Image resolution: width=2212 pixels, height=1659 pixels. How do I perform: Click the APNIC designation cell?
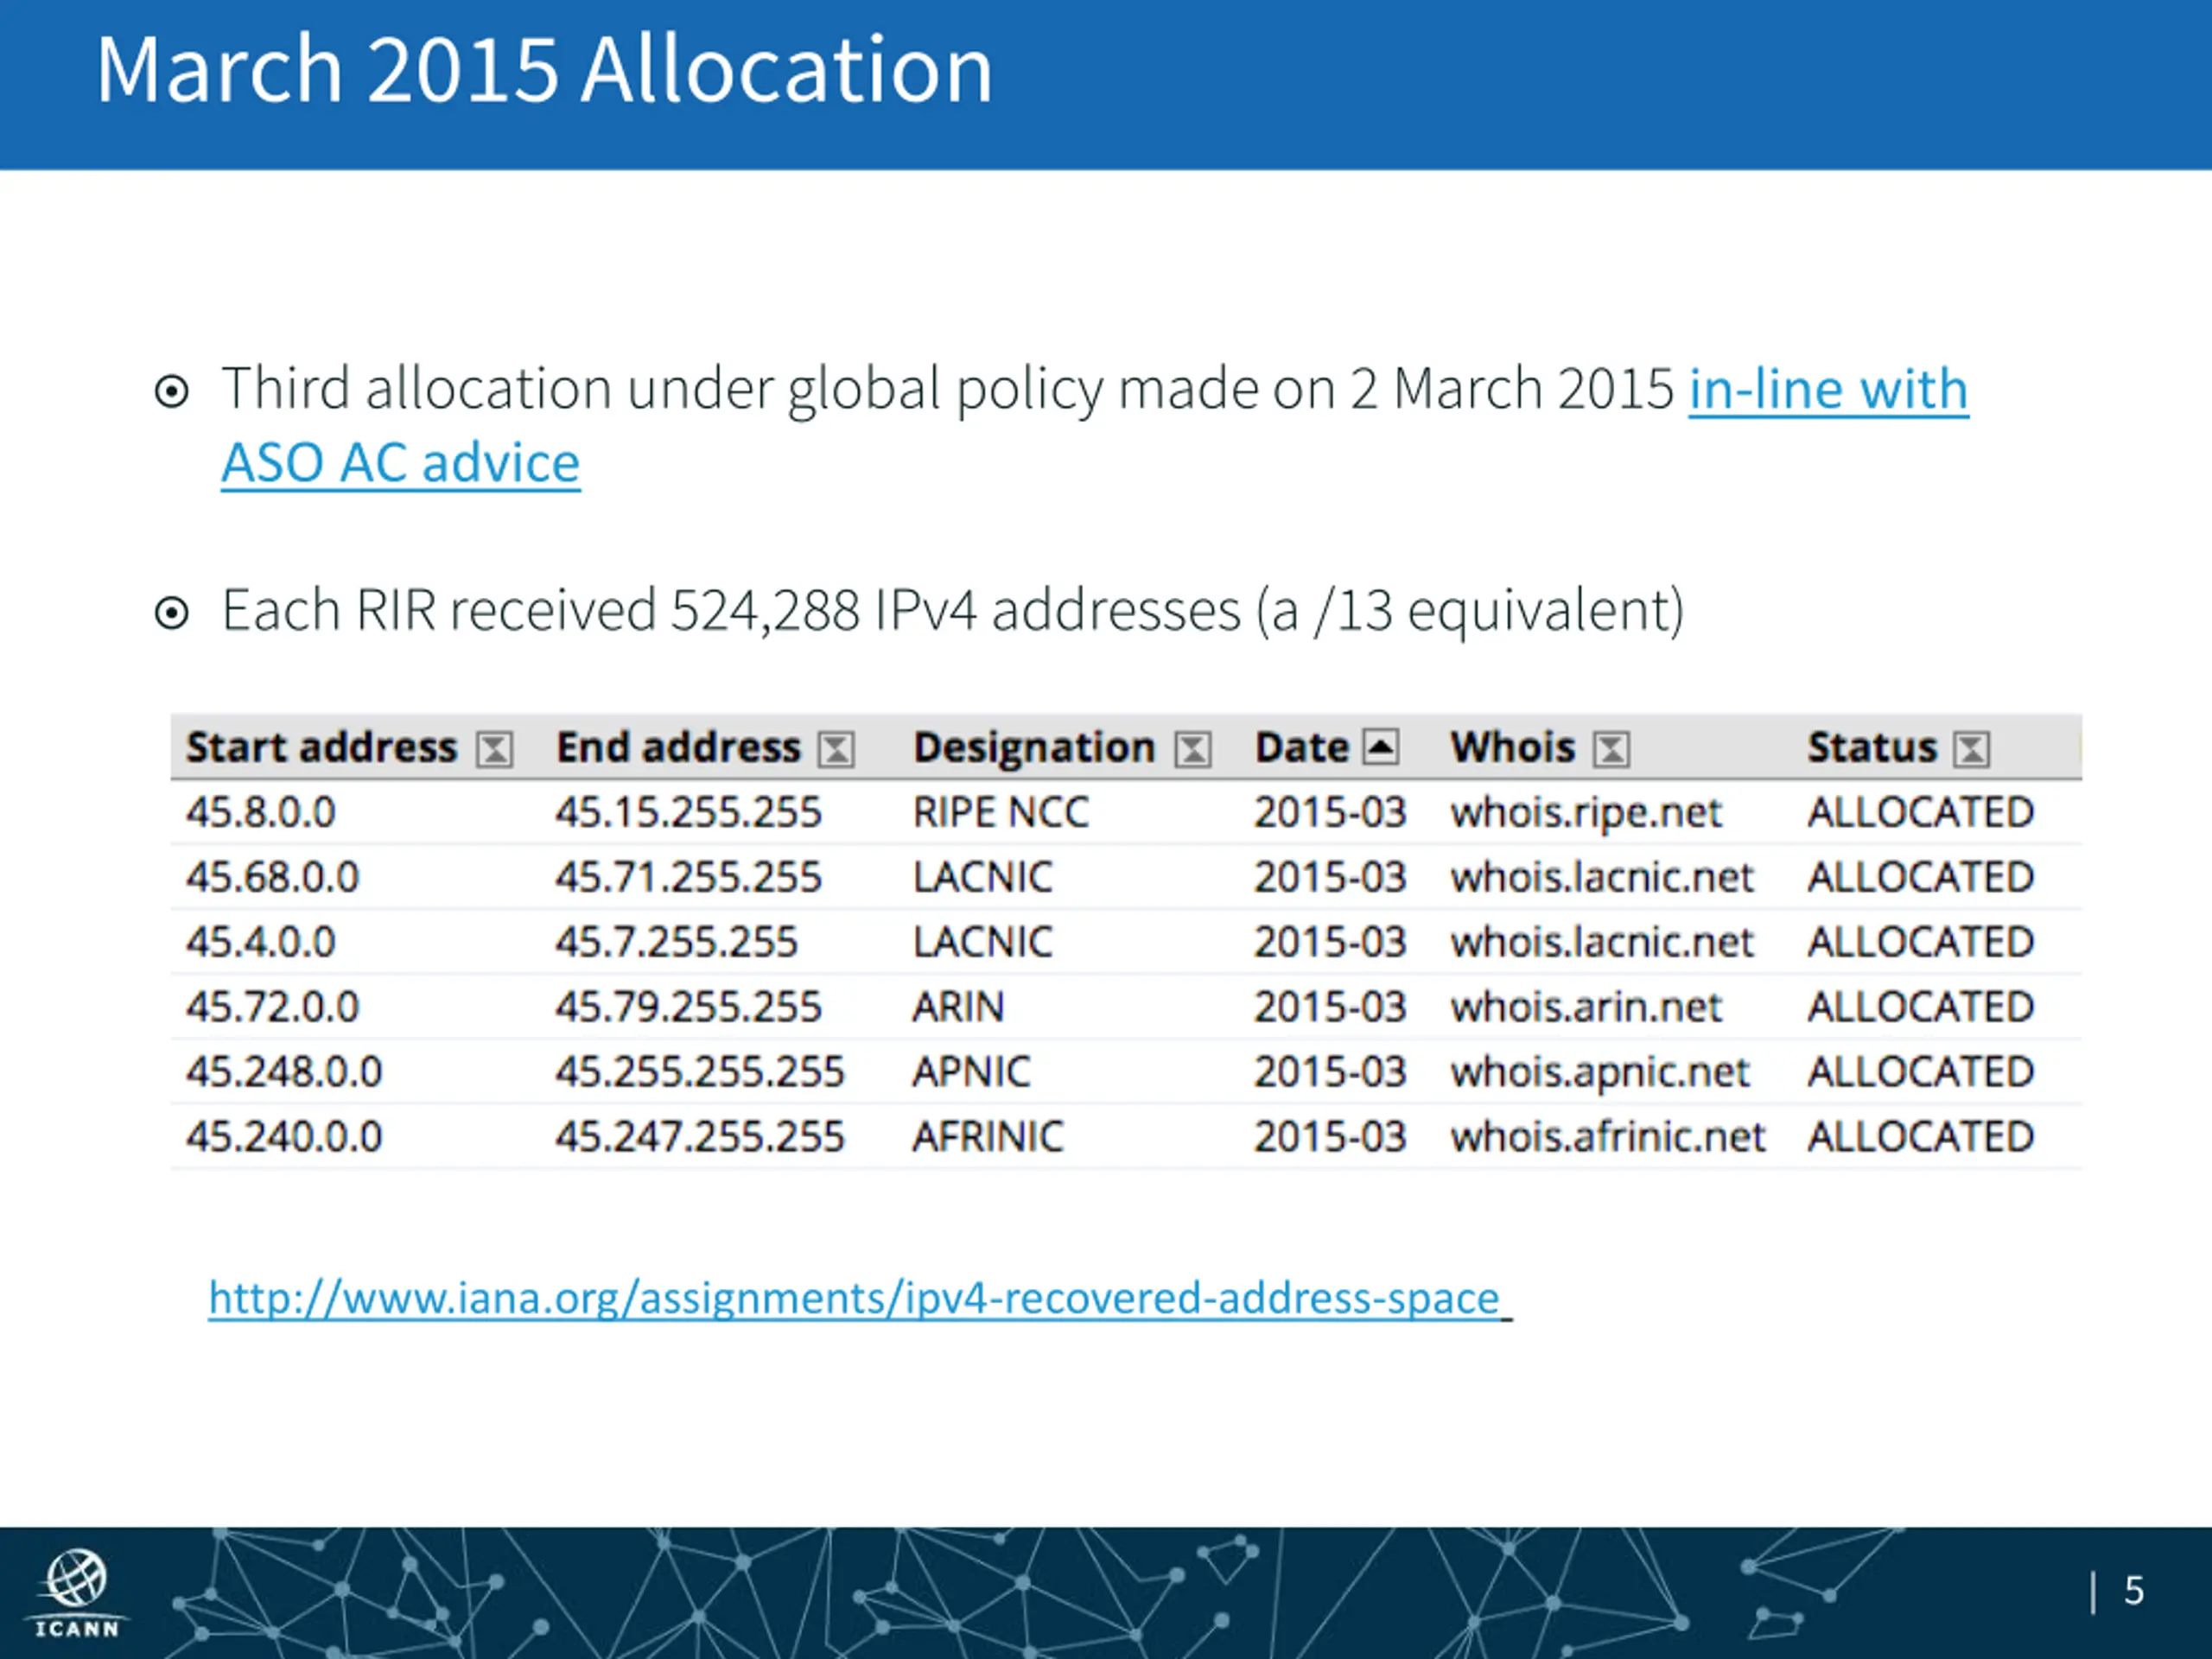(971, 1072)
